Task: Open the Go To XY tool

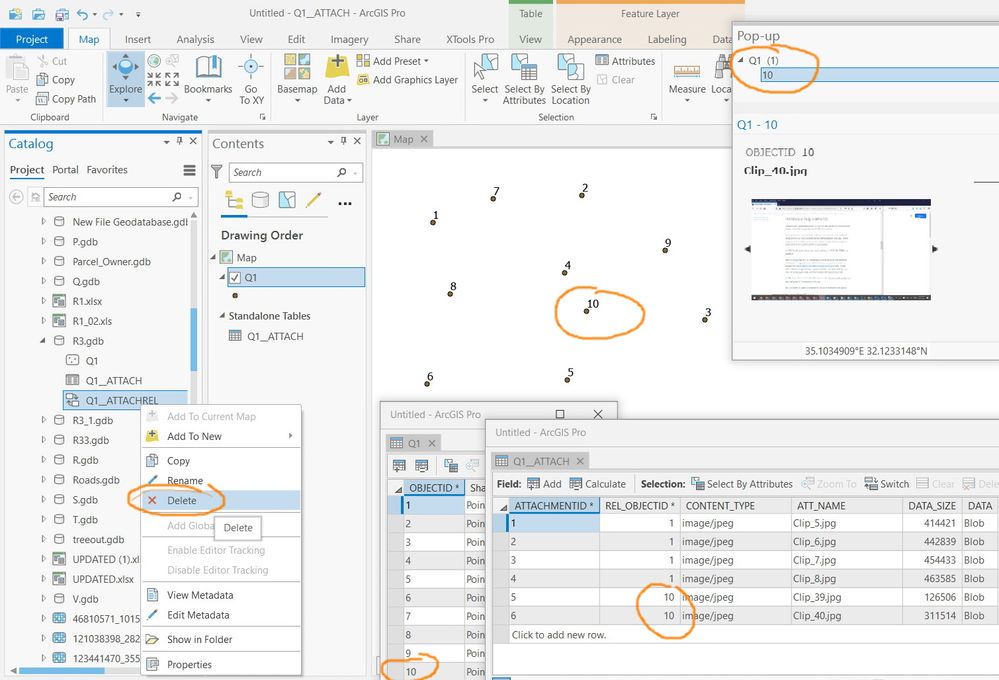Action: [251, 79]
